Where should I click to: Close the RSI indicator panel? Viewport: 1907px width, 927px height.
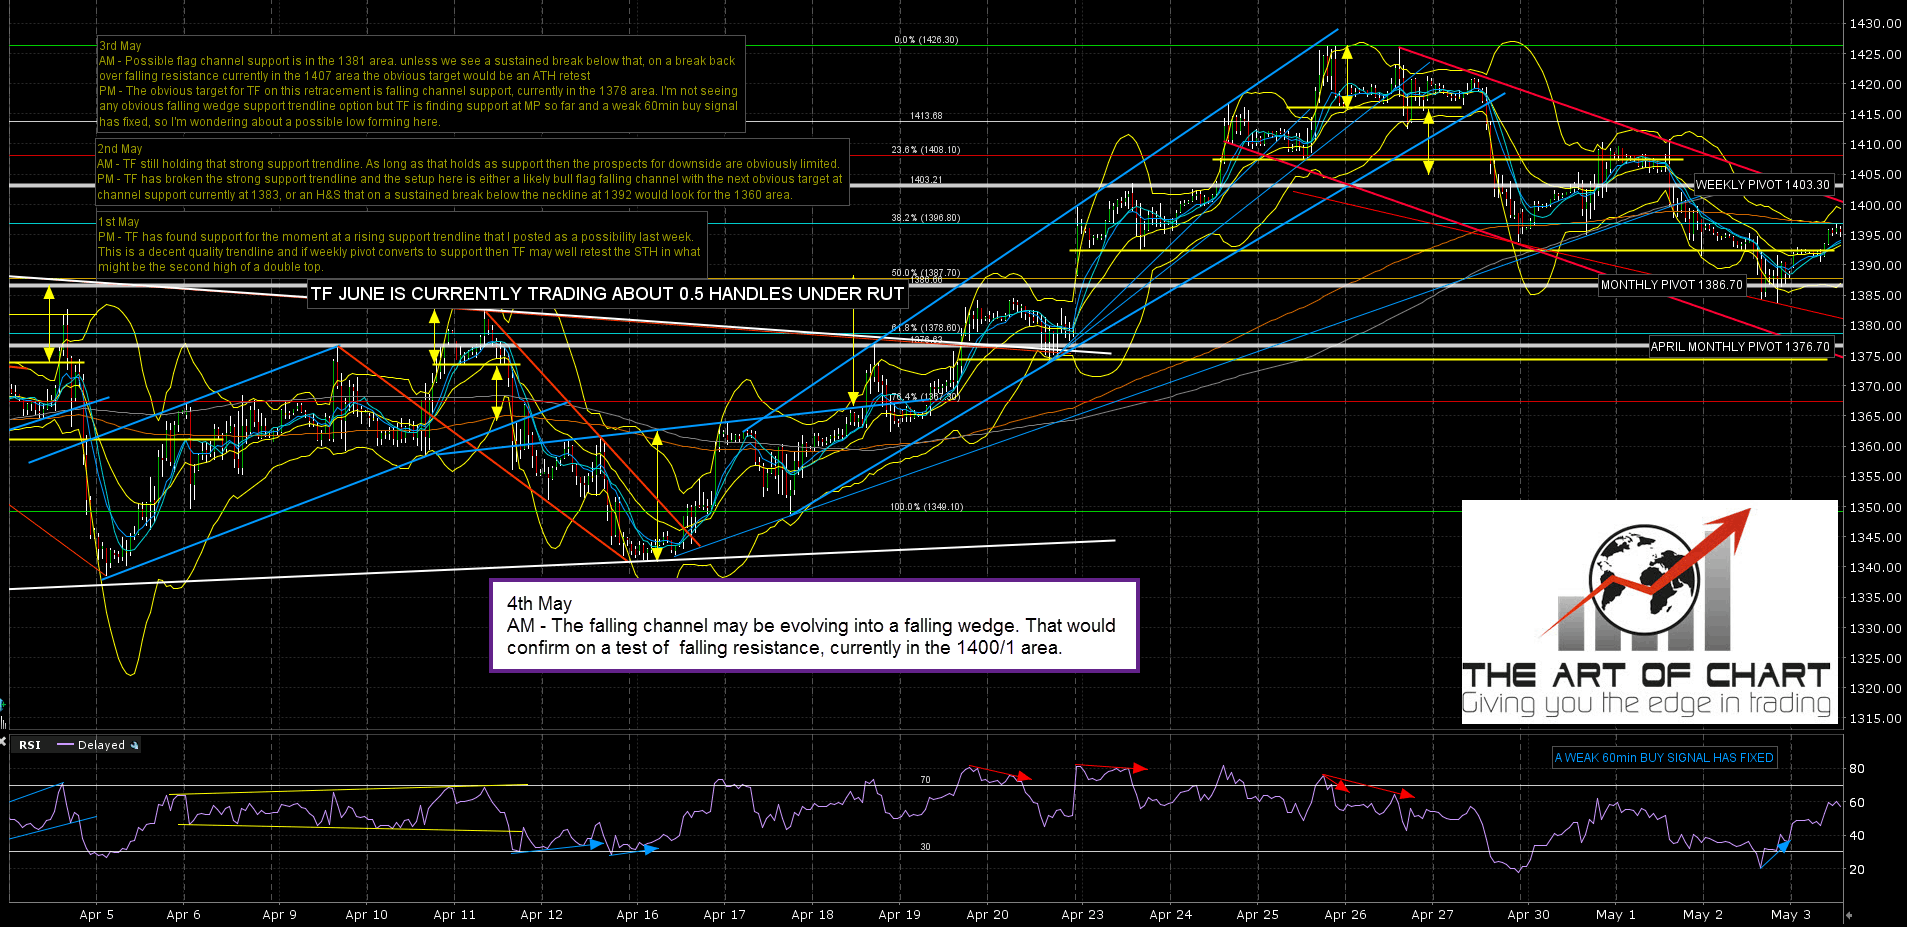click(3, 741)
